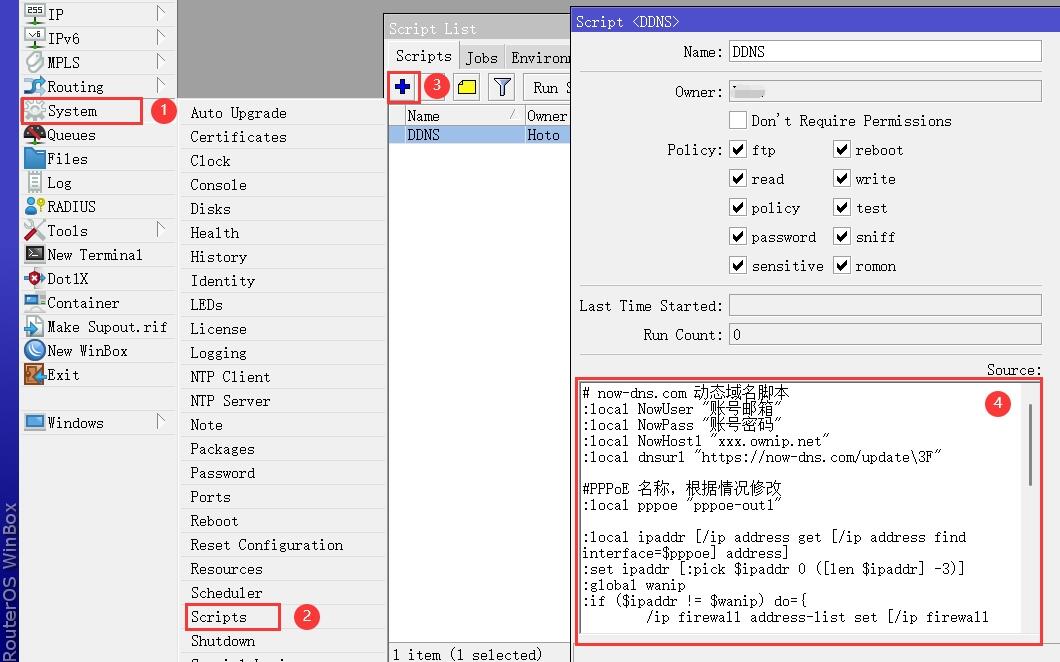Launch New Terminal from sidebar icon
Viewport: 1060px width, 662px height.
point(34,255)
